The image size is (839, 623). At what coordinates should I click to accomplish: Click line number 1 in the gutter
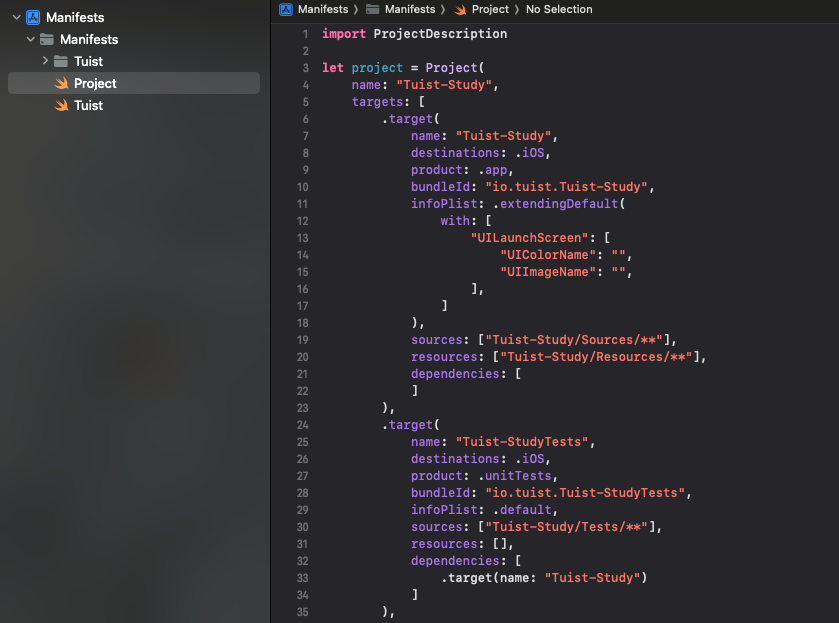pyautogui.click(x=306, y=34)
